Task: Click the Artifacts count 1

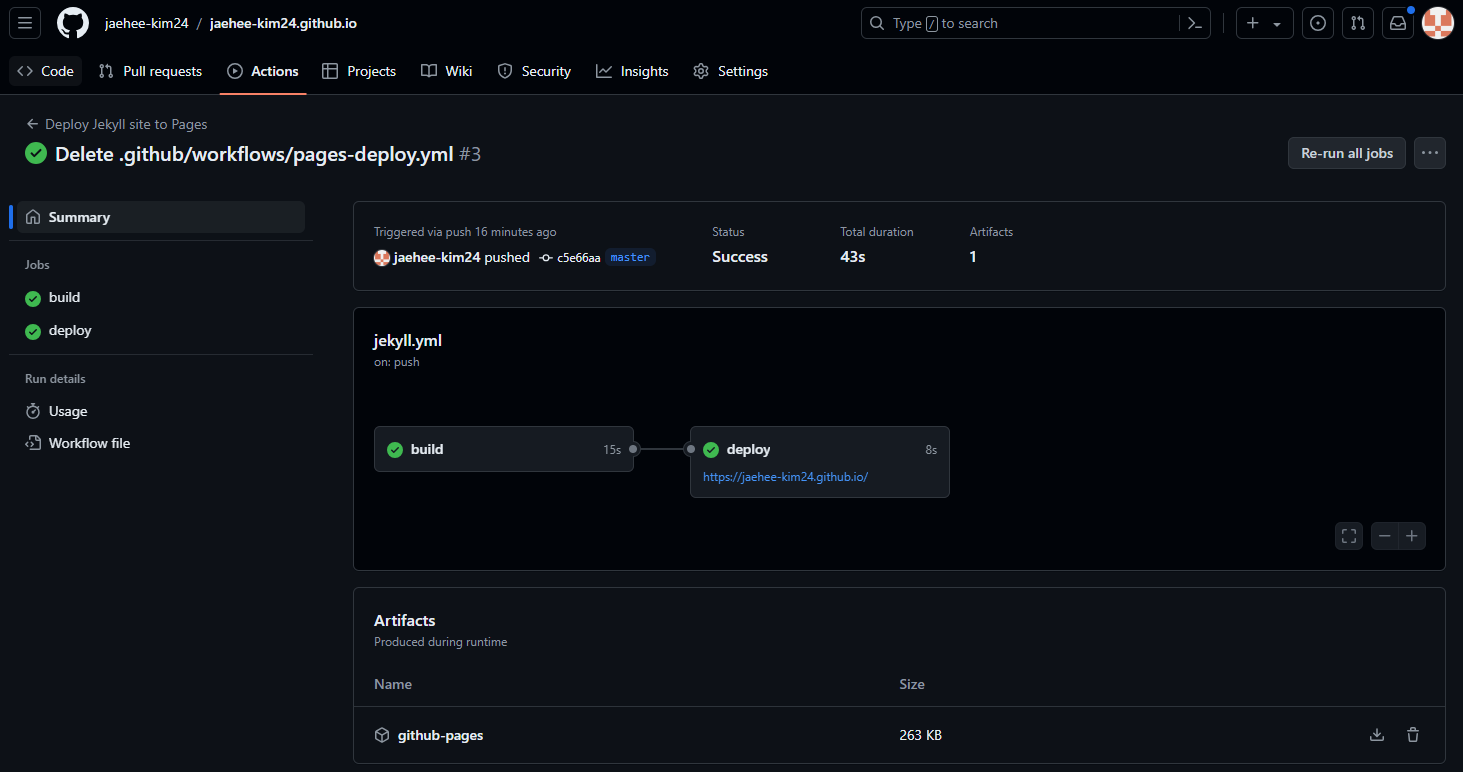Action: 973,257
